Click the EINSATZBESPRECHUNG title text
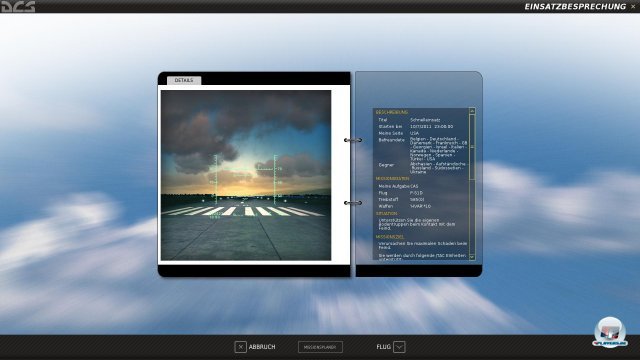 coord(575,7)
